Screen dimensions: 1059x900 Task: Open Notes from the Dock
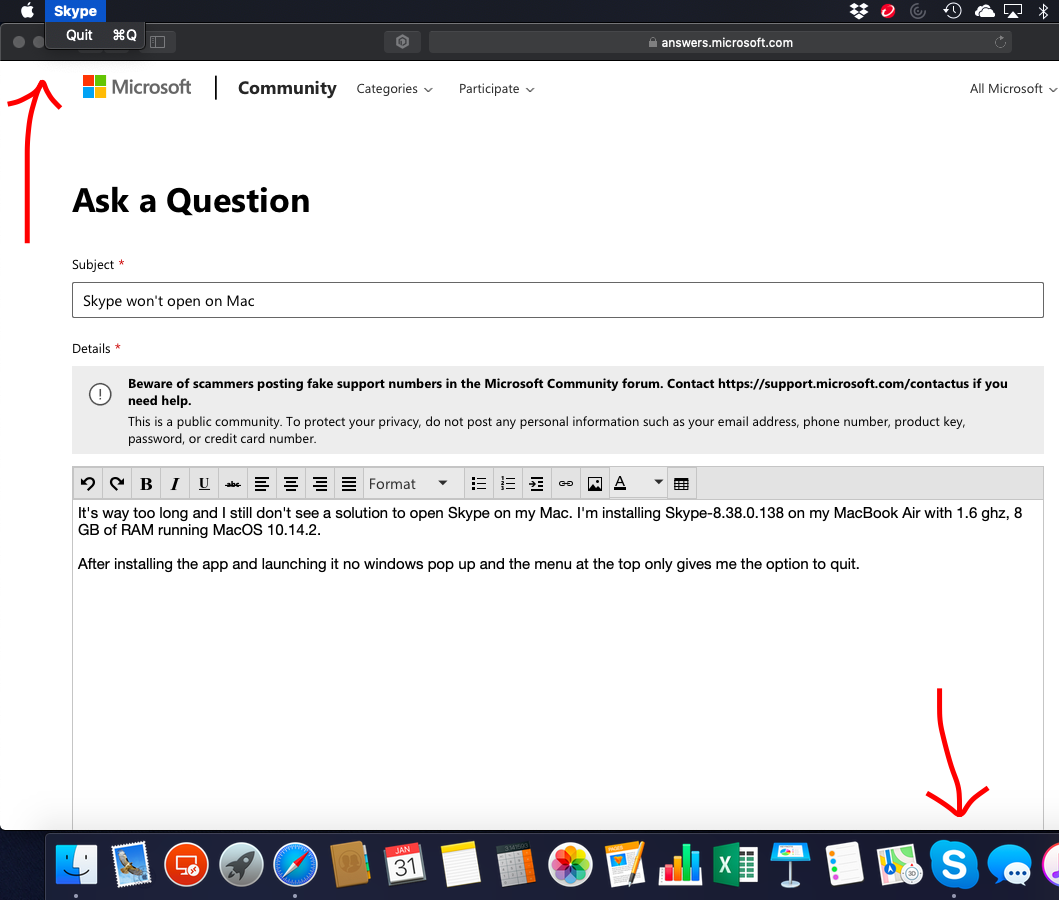pyautogui.click(x=460, y=864)
